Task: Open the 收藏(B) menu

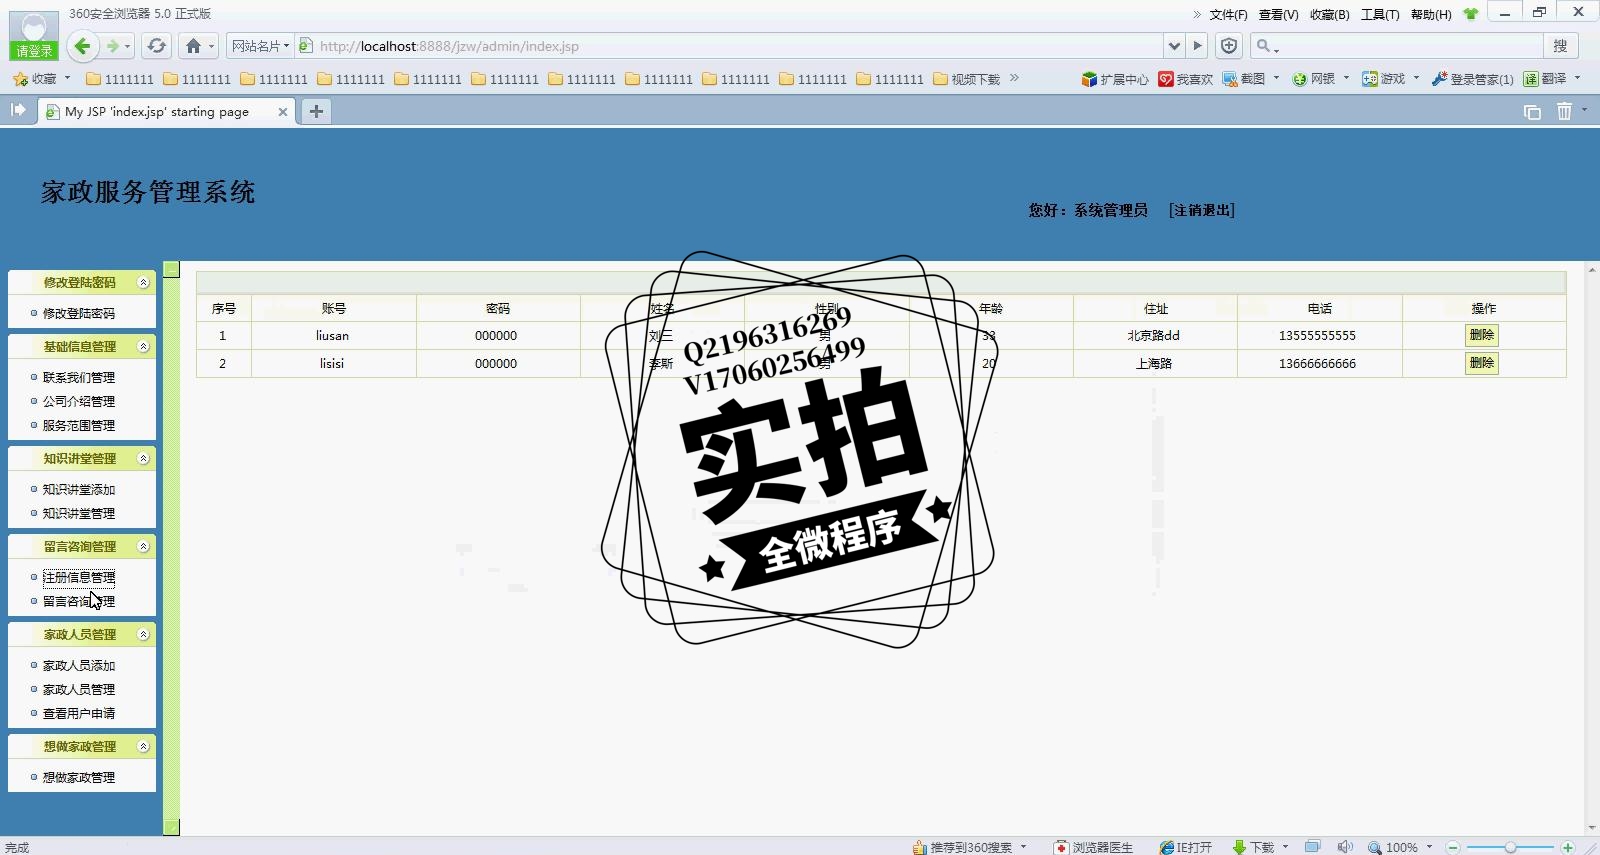Action: (1330, 14)
